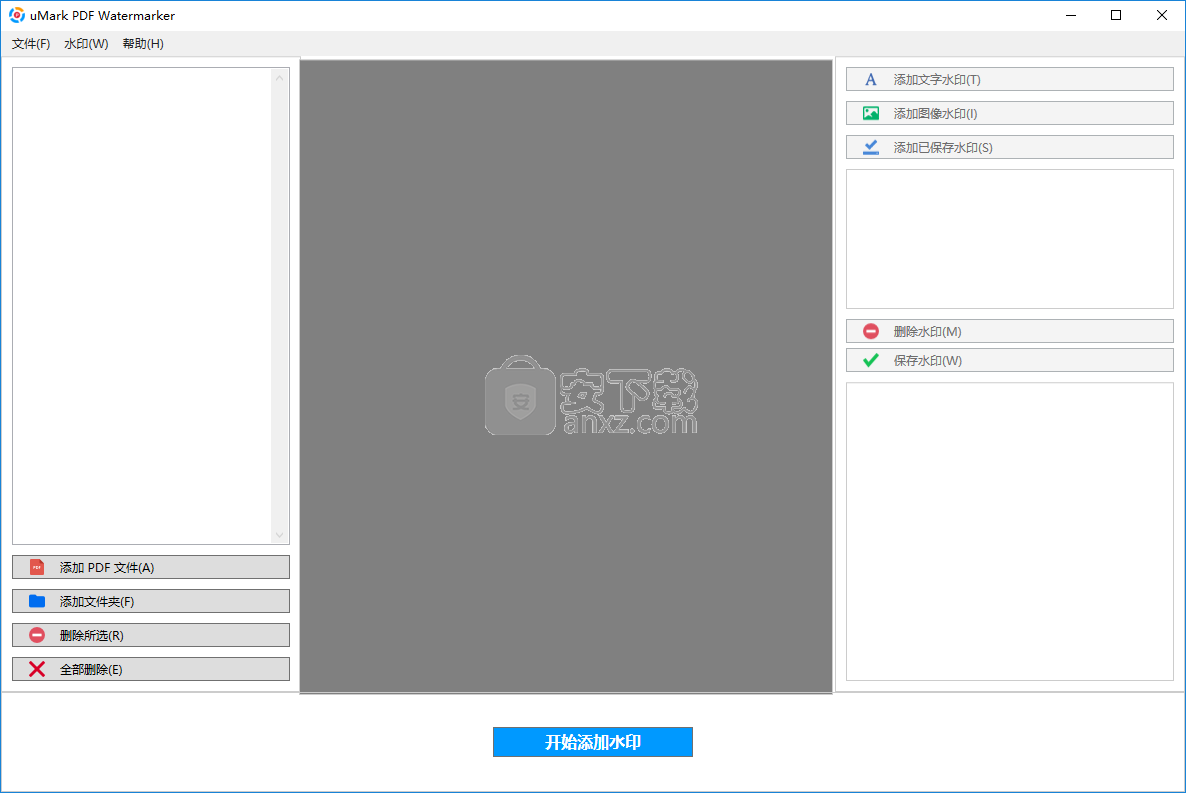Minimize the uMark window
The image size is (1186, 793).
click(1071, 15)
